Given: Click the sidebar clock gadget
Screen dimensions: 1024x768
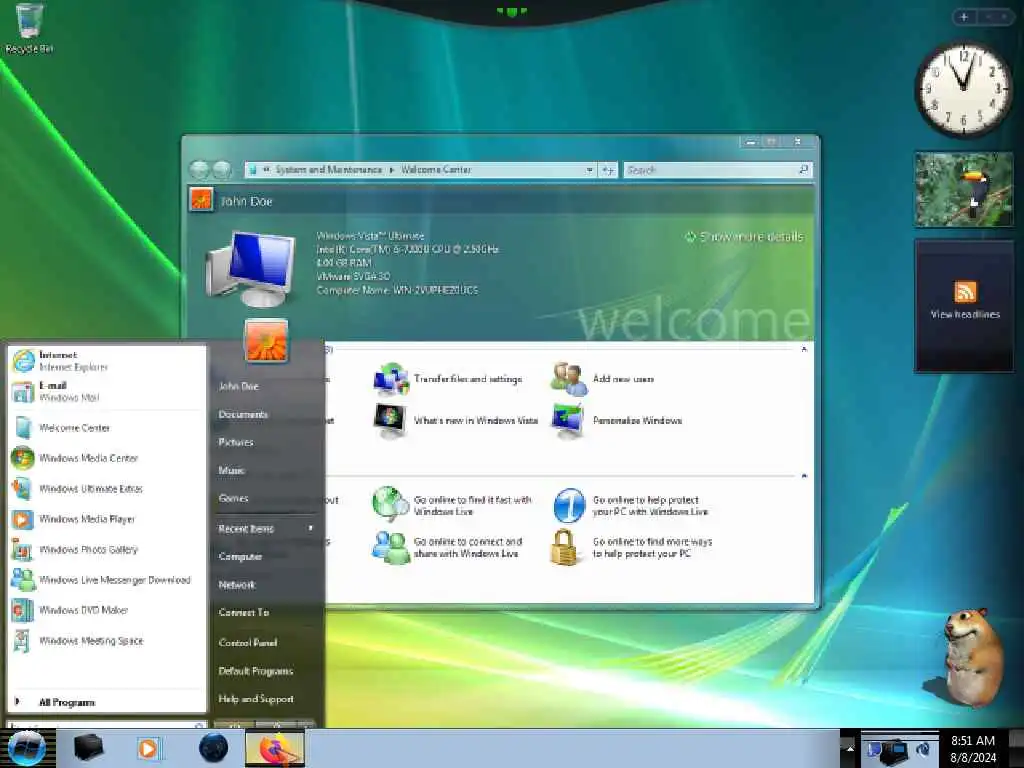Looking at the screenshot, I should pyautogui.click(x=964, y=91).
